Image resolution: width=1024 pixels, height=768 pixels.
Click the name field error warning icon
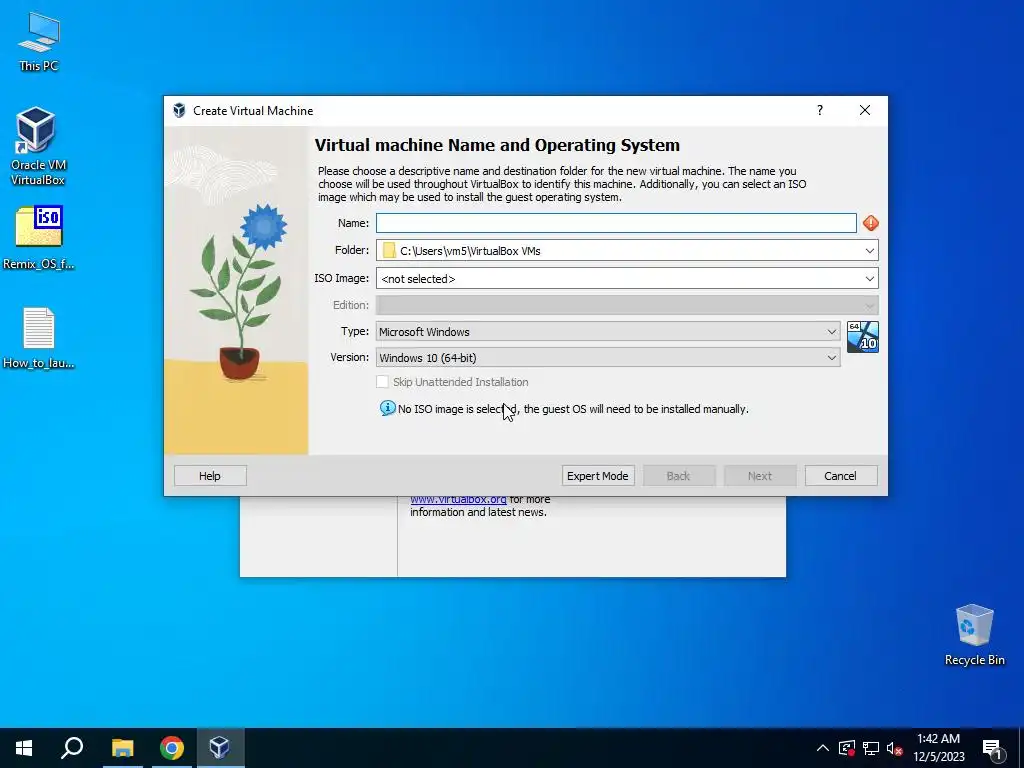(x=871, y=223)
